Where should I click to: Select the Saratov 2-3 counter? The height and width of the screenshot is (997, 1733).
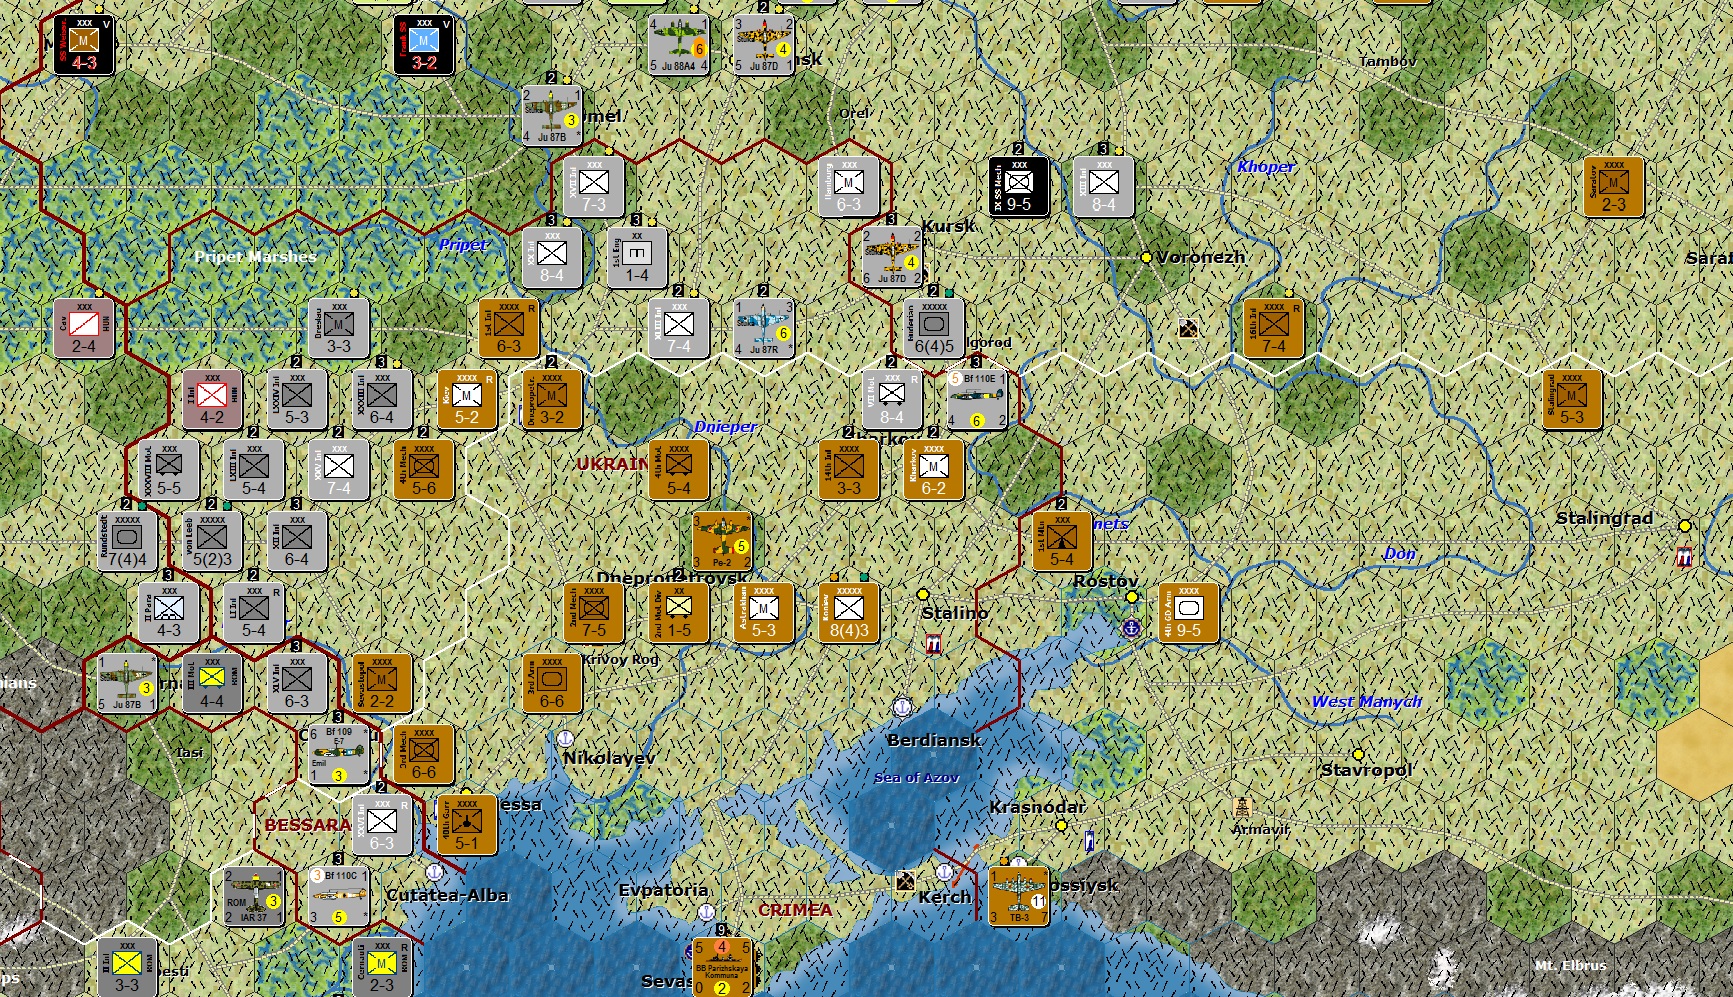point(1614,186)
